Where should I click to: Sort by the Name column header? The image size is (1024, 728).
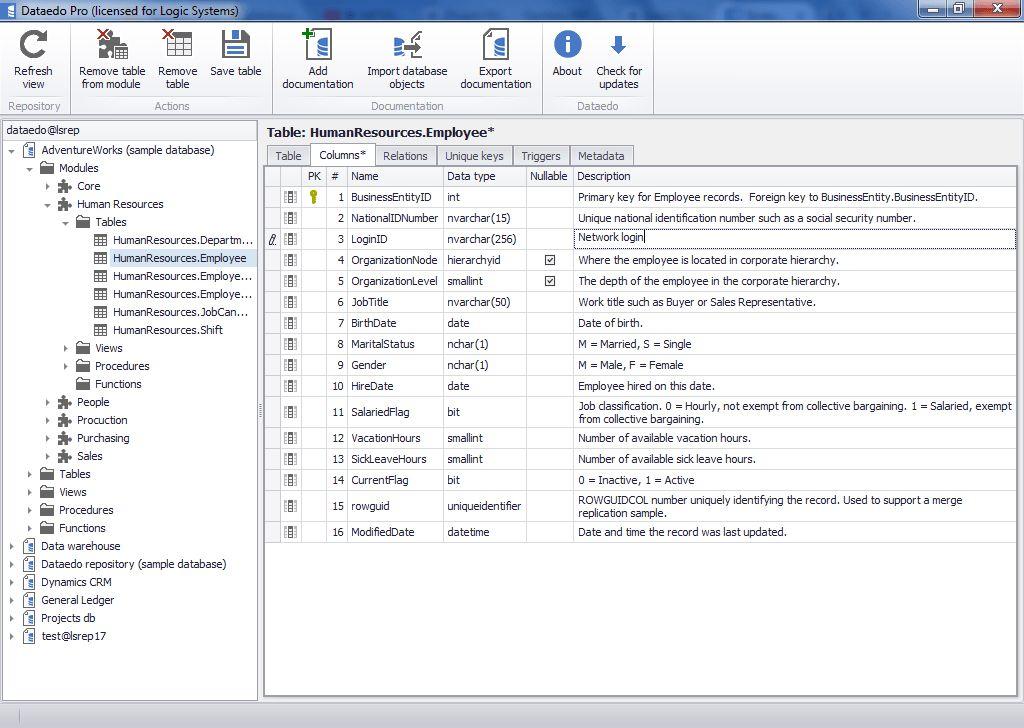click(394, 176)
